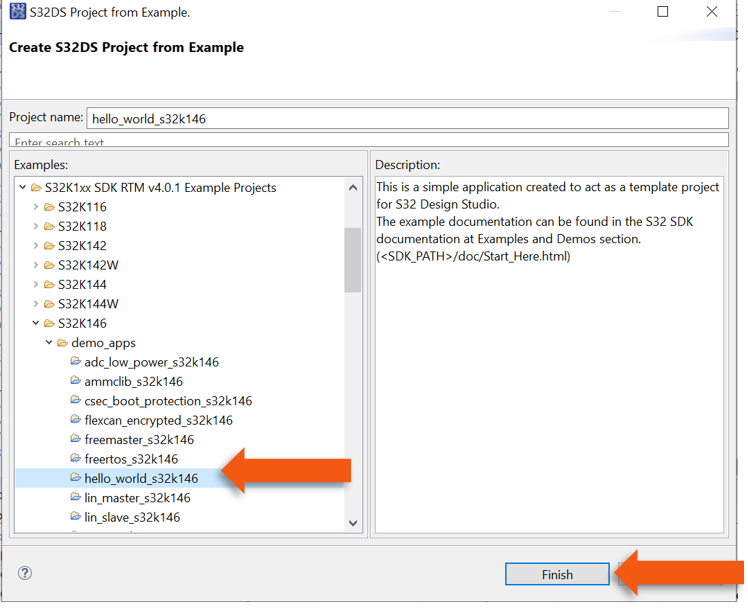Expand the S32K118 tree node
The image size is (748, 609).
(36, 227)
